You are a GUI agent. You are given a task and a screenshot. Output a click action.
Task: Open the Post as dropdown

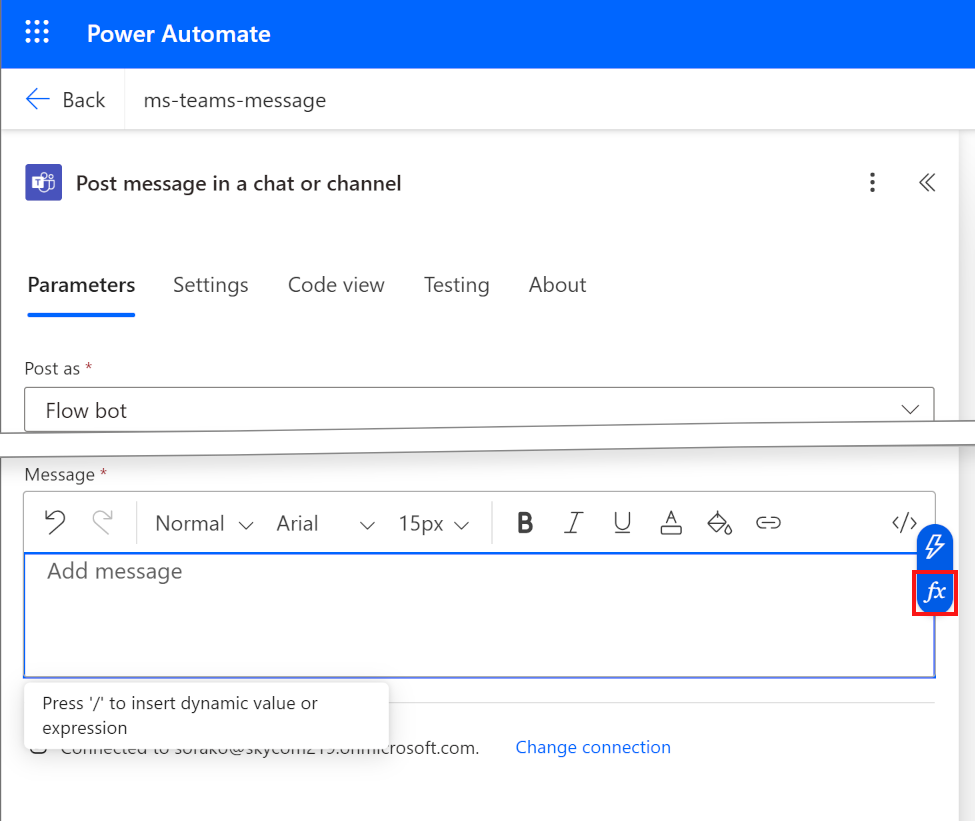(910, 409)
